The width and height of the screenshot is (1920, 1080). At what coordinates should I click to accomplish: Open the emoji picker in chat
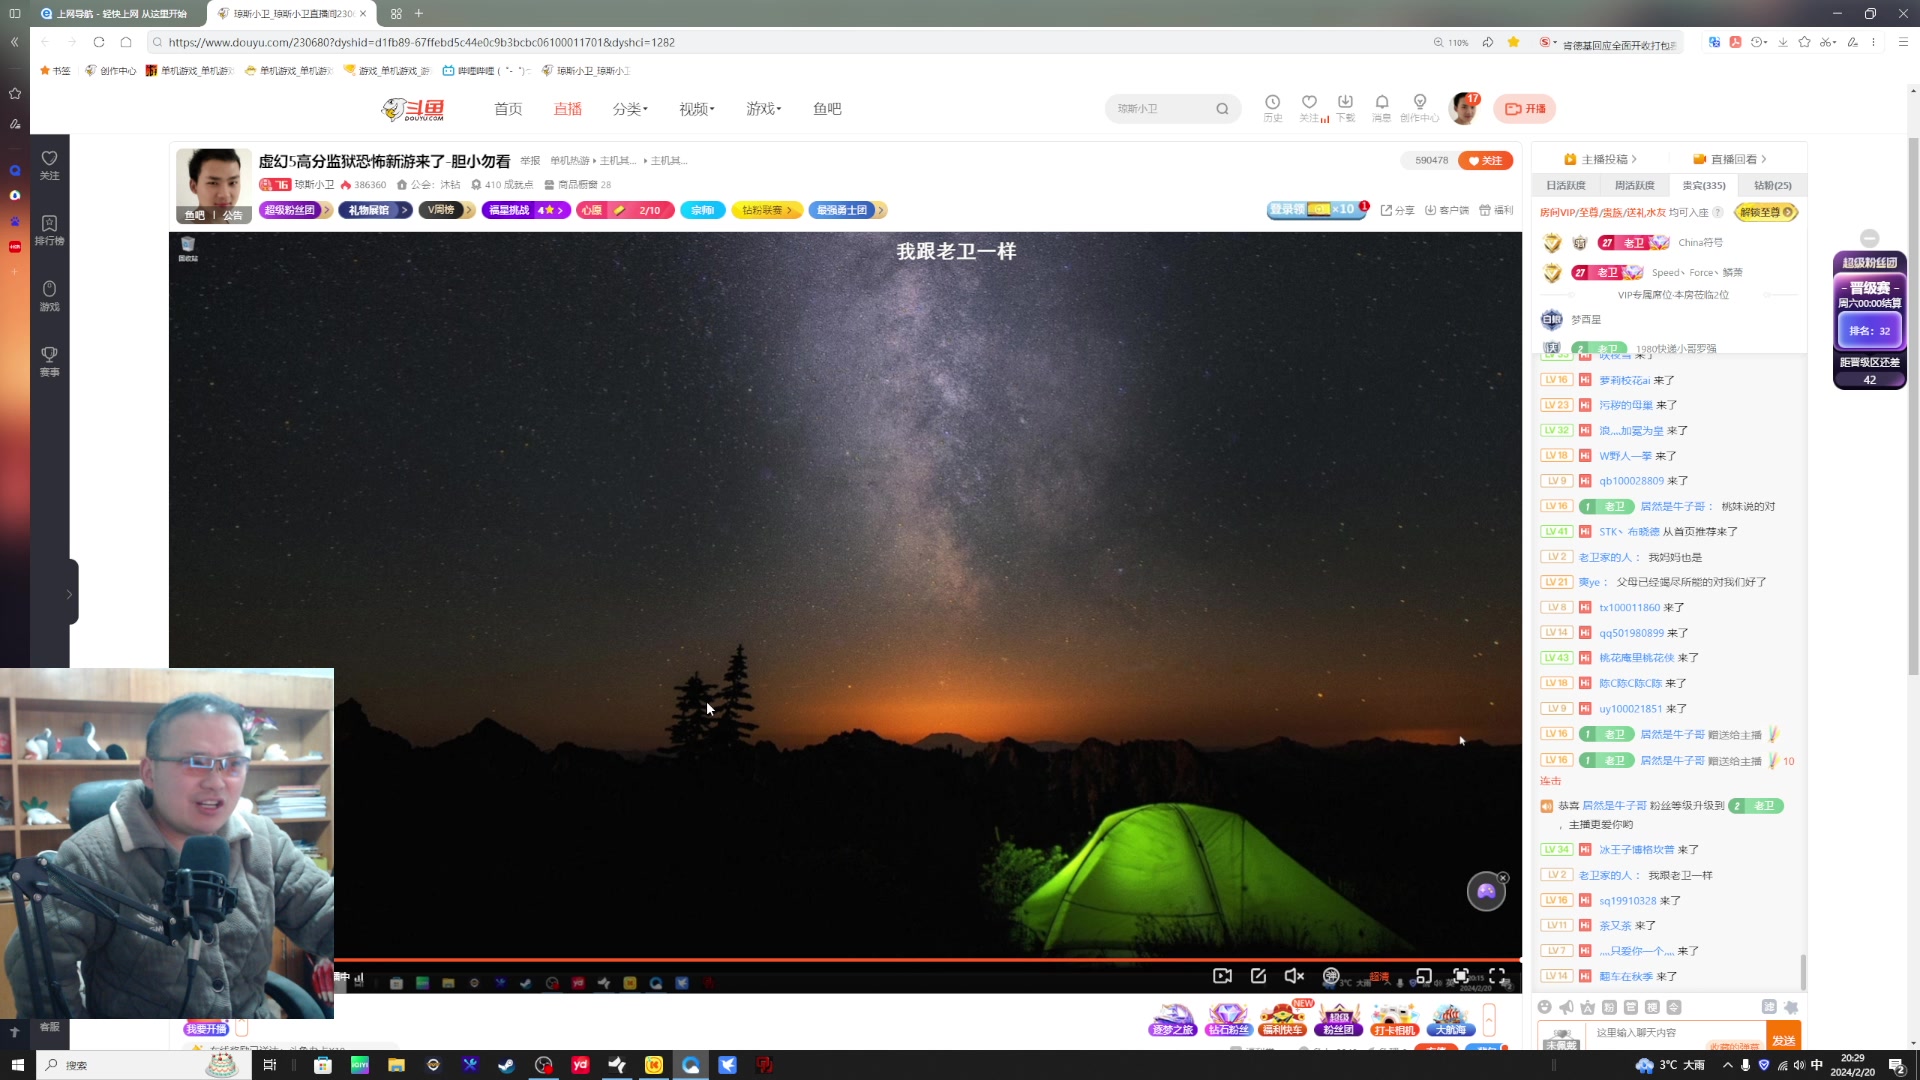pyautogui.click(x=1545, y=1007)
